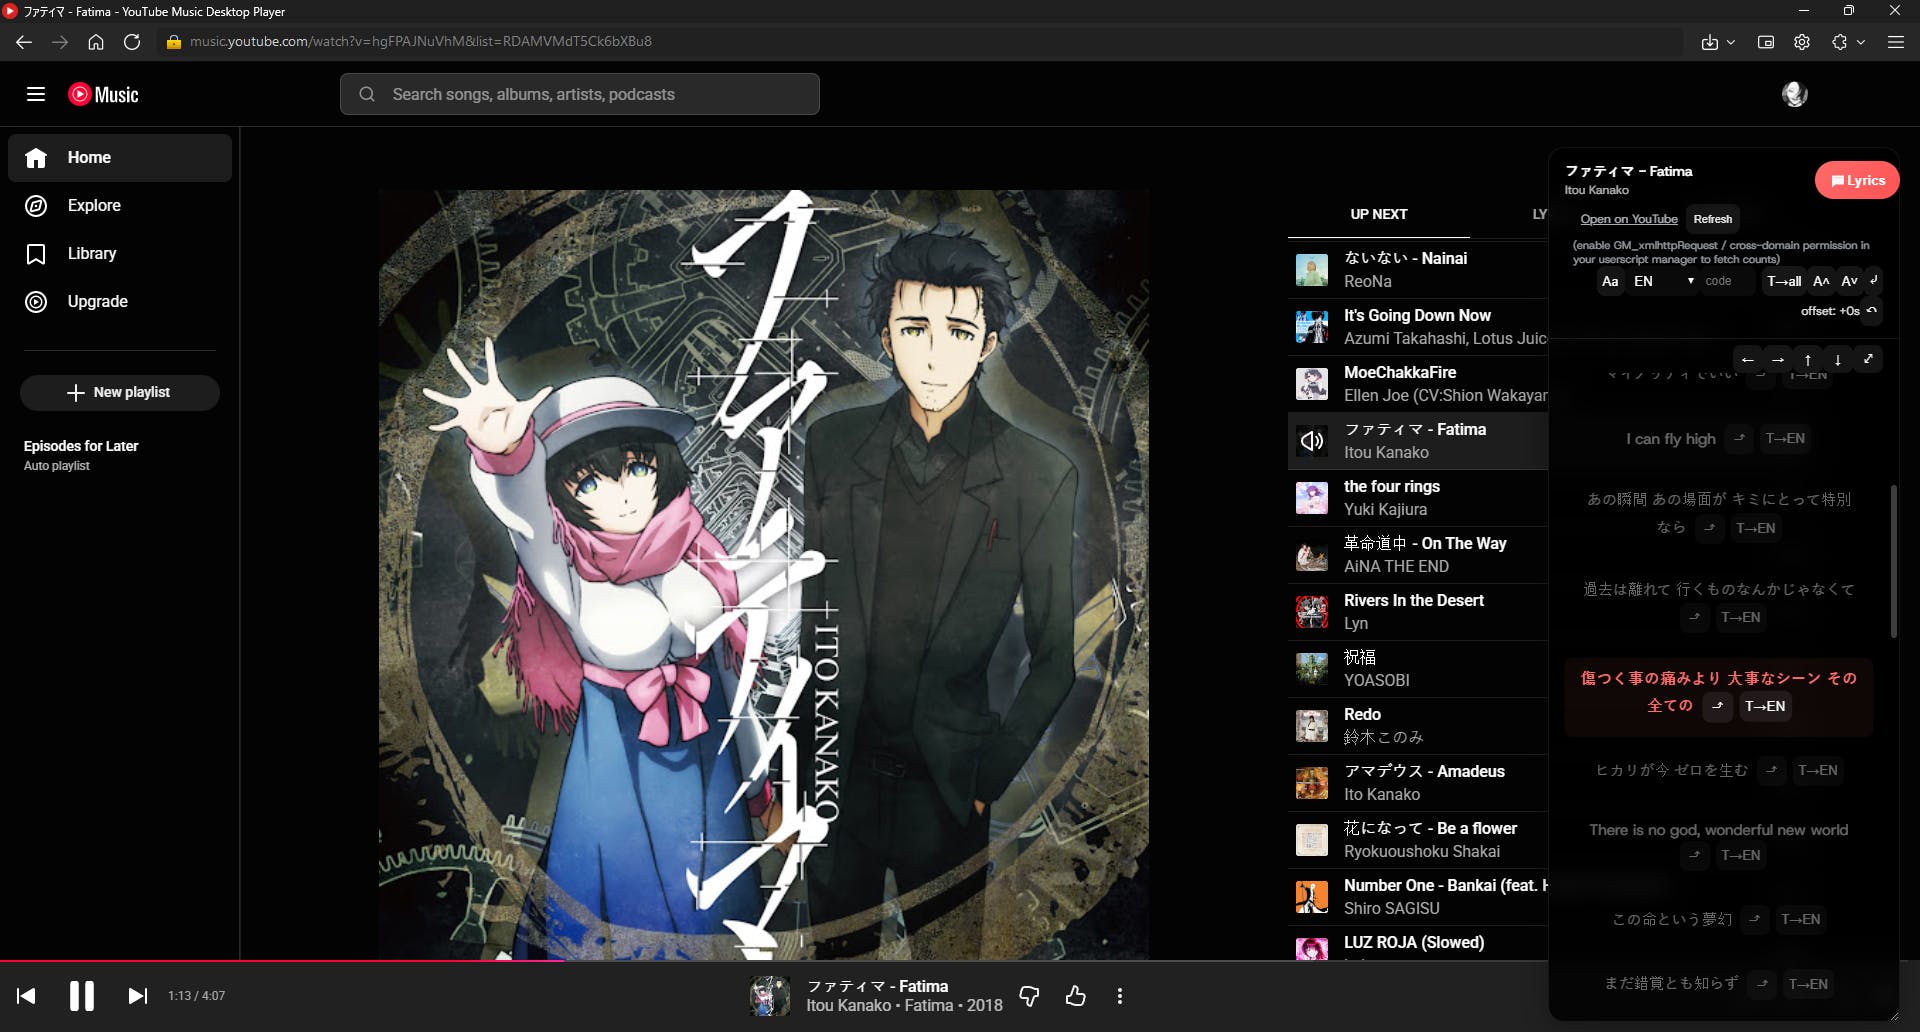Viewport: 1920px width, 1032px height.
Task: Click the download icon in toolbar
Action: (1710, 42)
